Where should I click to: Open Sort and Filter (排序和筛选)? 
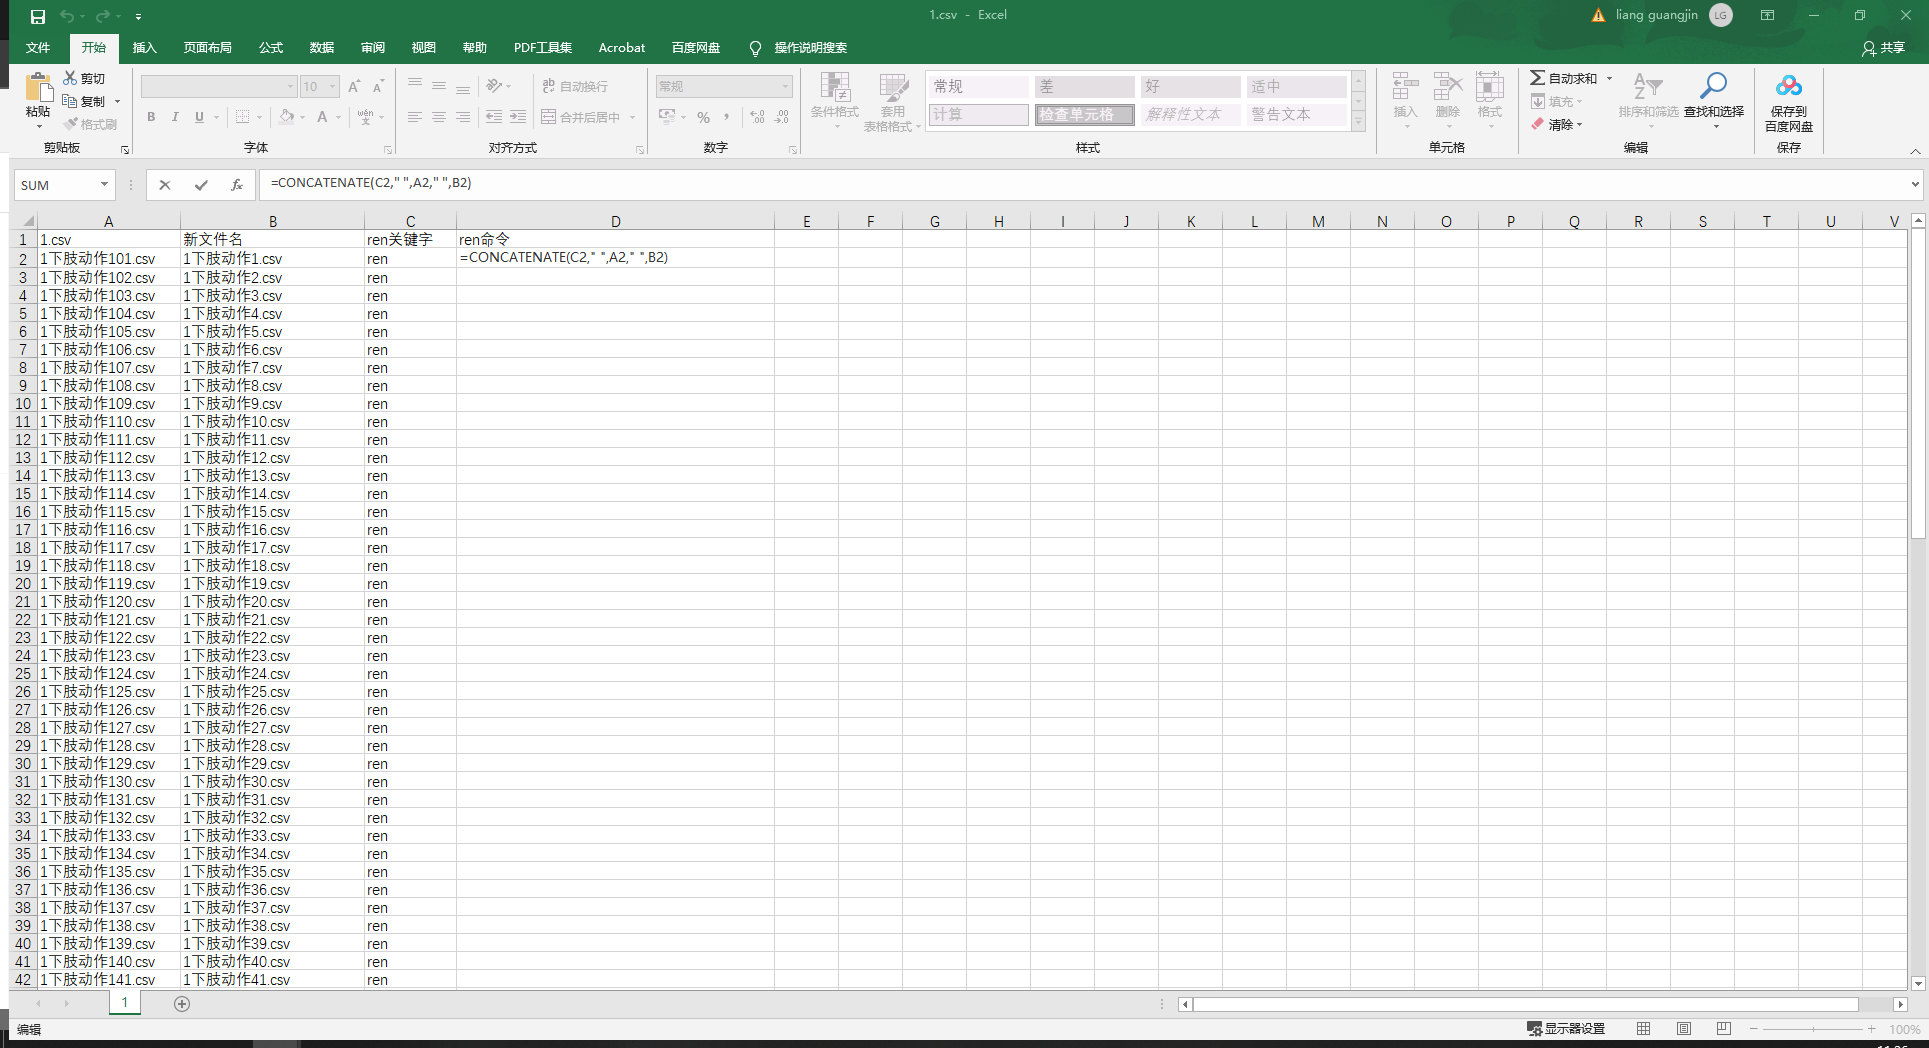pos(1648,99)
